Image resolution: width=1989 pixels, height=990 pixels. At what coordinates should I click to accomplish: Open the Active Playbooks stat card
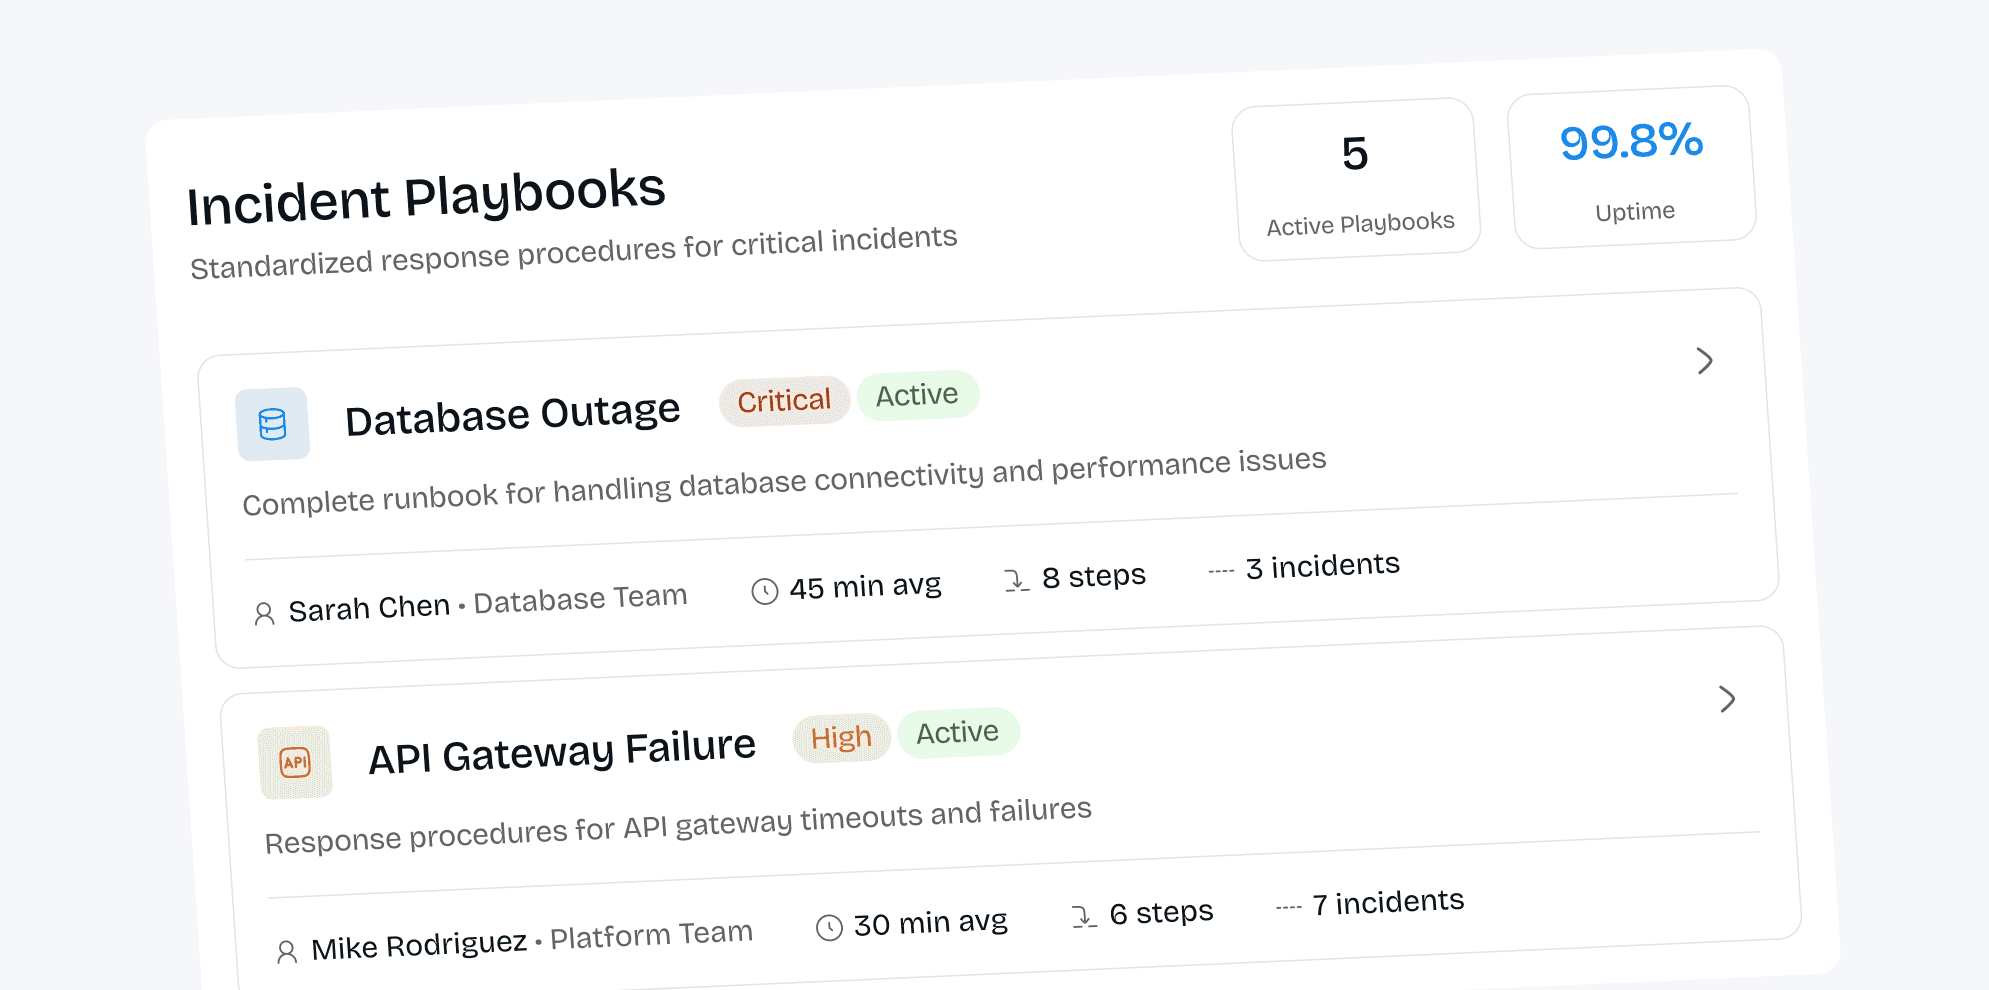1356,180
